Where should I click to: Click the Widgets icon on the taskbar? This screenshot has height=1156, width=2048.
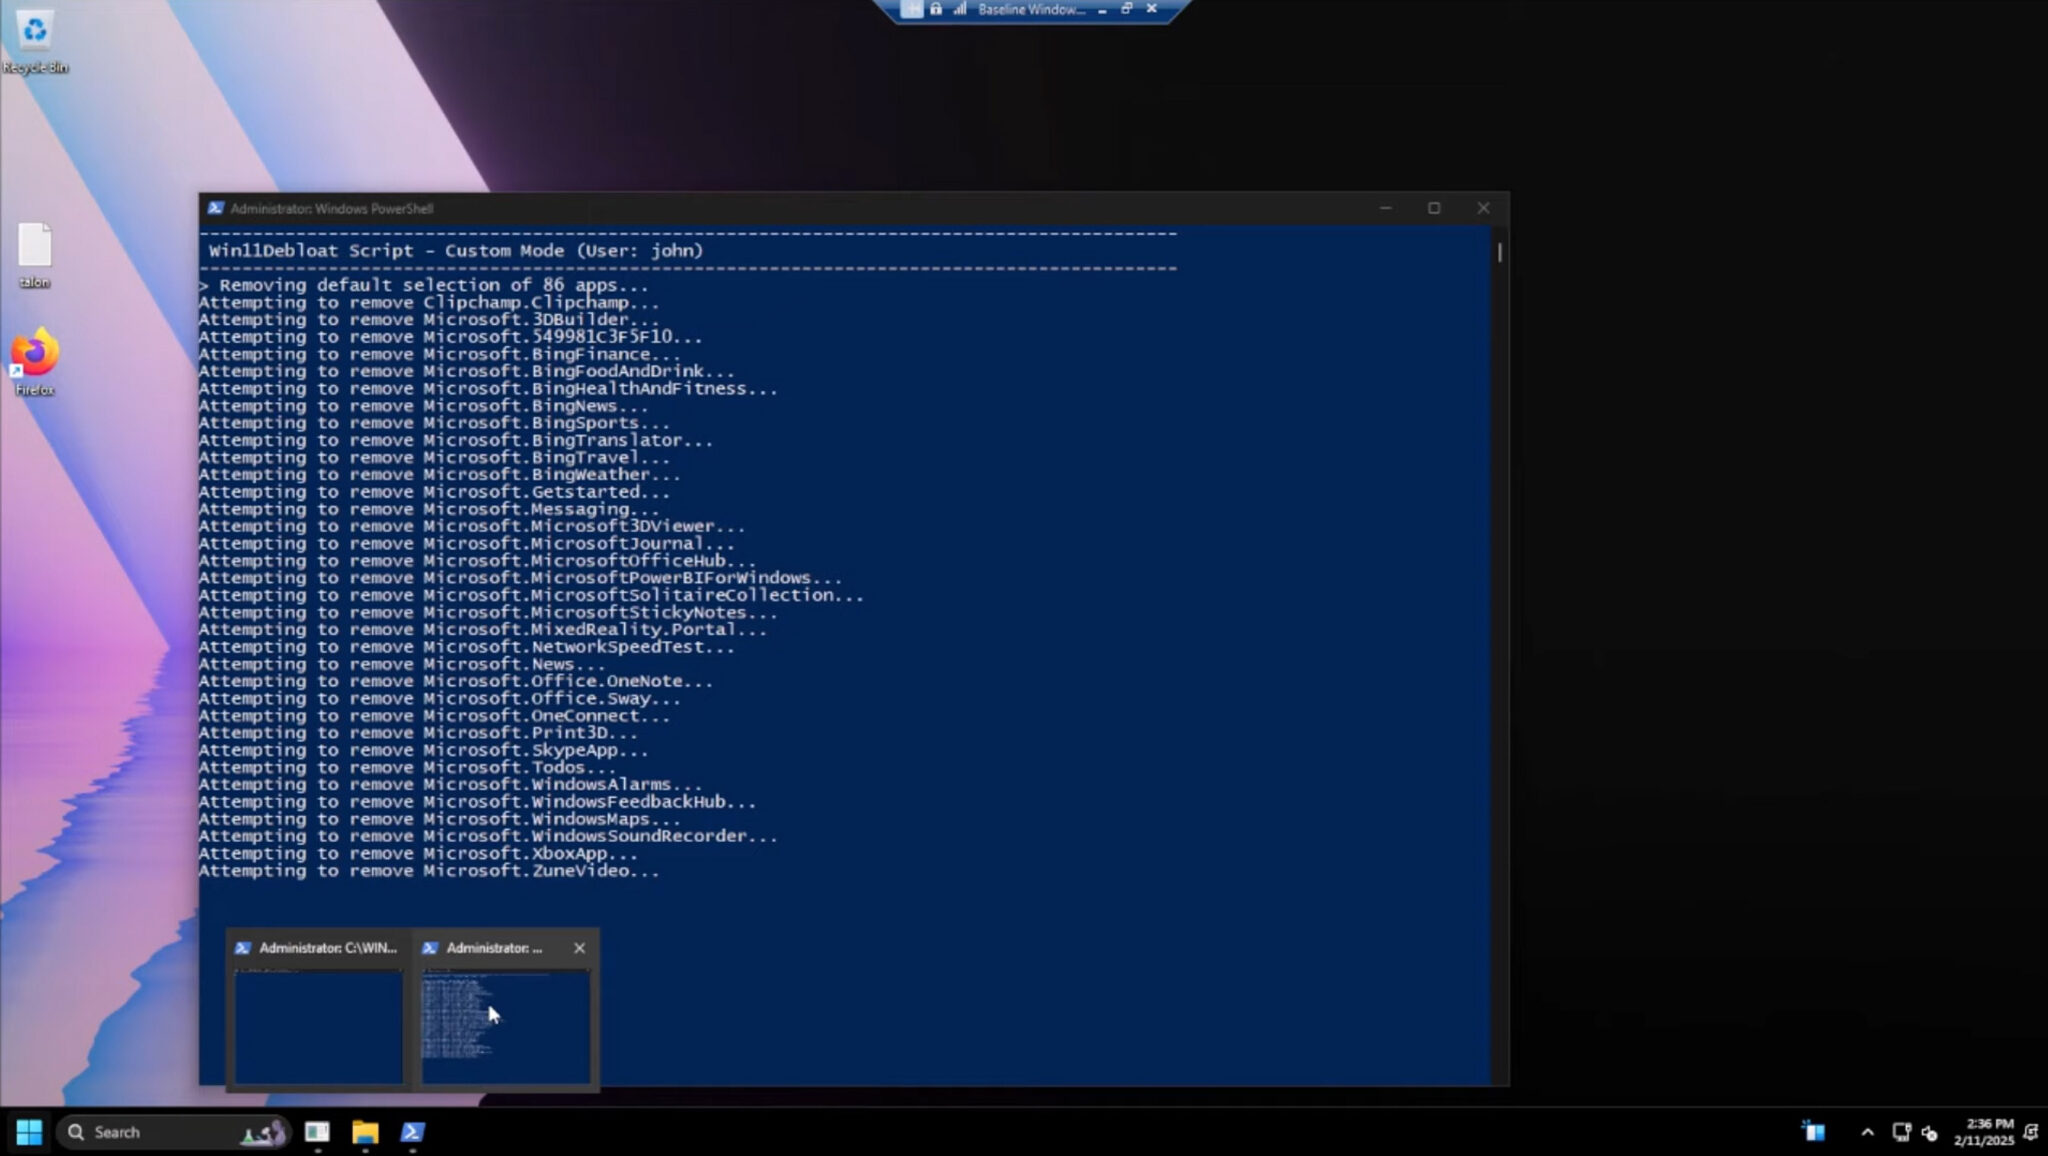(1813, 1131)
